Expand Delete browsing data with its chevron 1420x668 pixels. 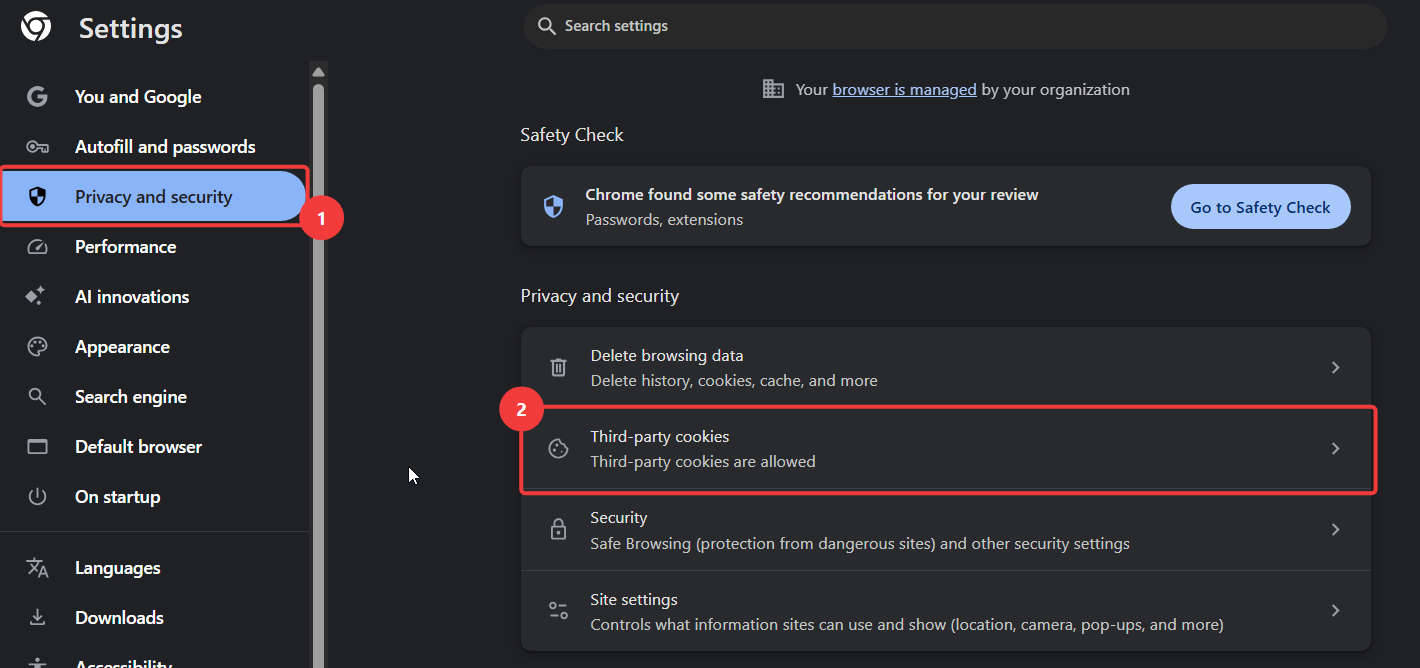click(x=1335, y=368)
